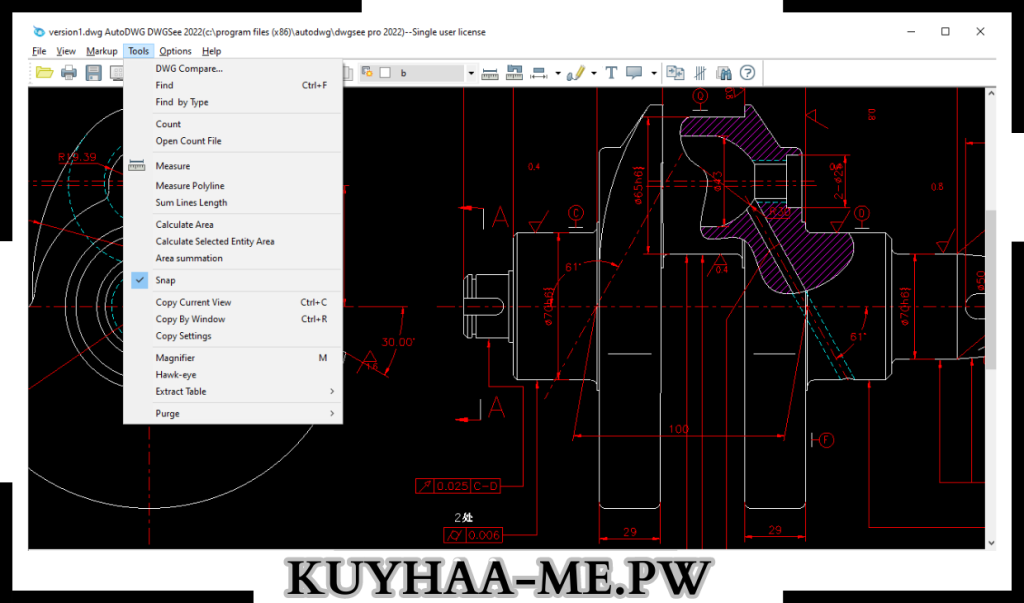Click the DWGSee app icon in title bar
This screenshot has height=603, width=1024.
39,31
